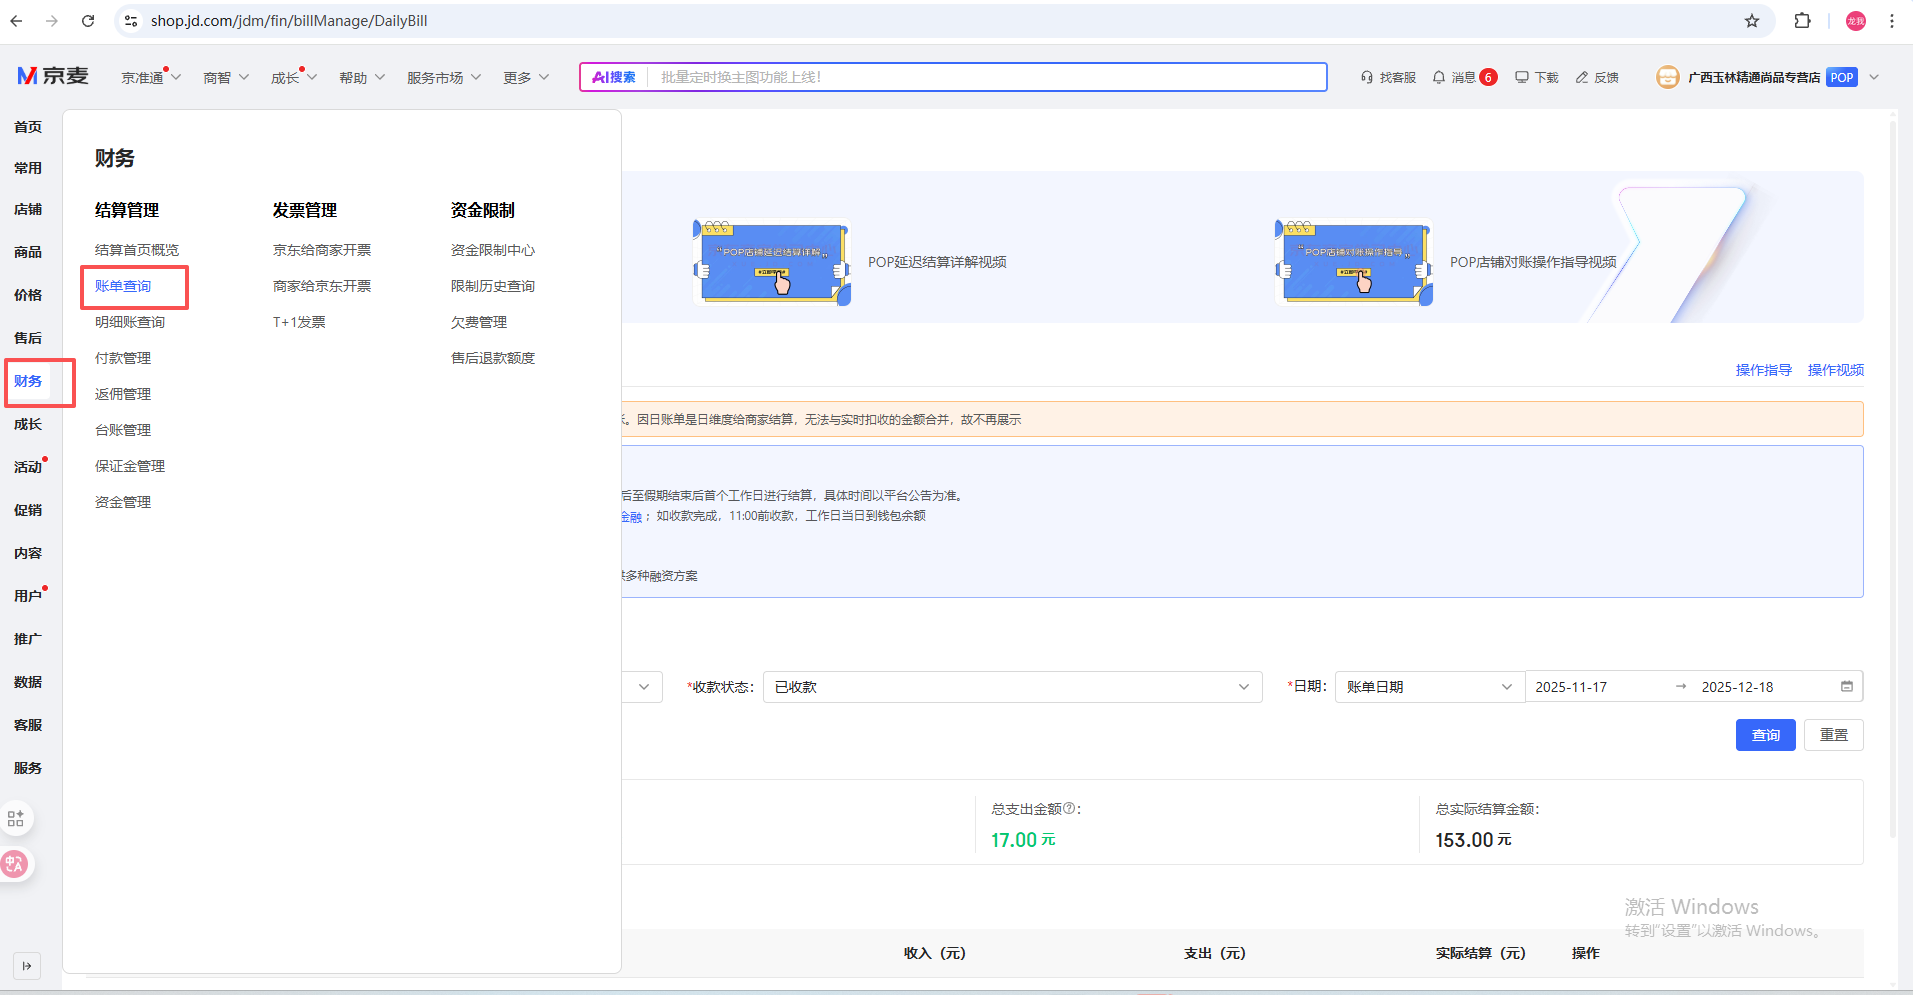The height and width of the screenshot is (995, 1913).
Task: Expand the store account dropdown arrow
Action: (x=1874, y=77)
